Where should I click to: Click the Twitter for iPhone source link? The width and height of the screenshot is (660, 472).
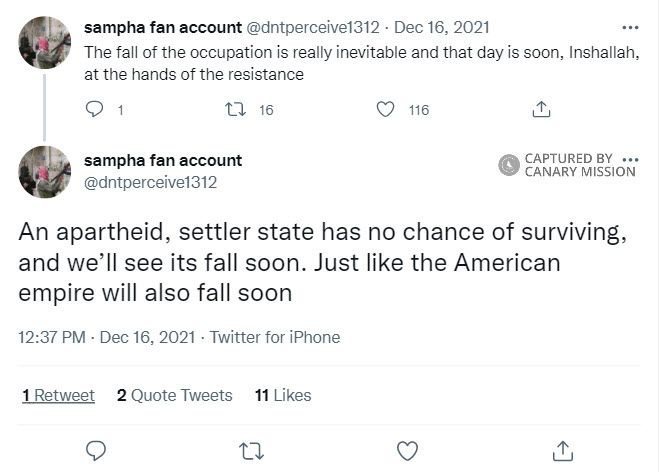[275, 337]
